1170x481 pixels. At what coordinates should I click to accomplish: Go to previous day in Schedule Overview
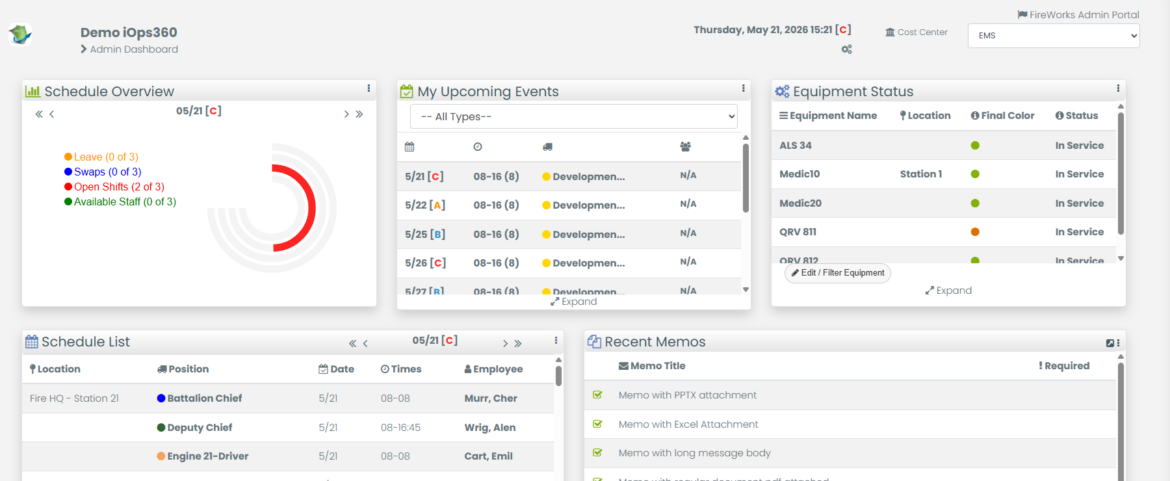(52, 114)
